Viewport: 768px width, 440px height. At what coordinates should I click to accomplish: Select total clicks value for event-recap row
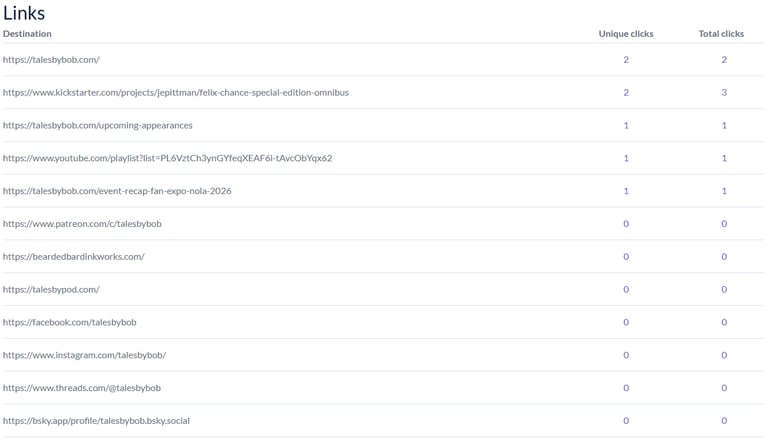724,191
